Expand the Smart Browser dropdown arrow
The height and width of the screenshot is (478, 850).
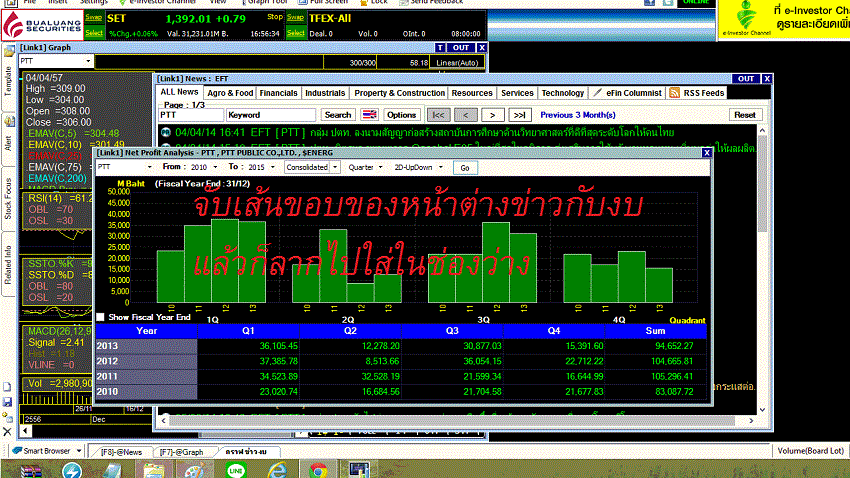coord(79,451)
